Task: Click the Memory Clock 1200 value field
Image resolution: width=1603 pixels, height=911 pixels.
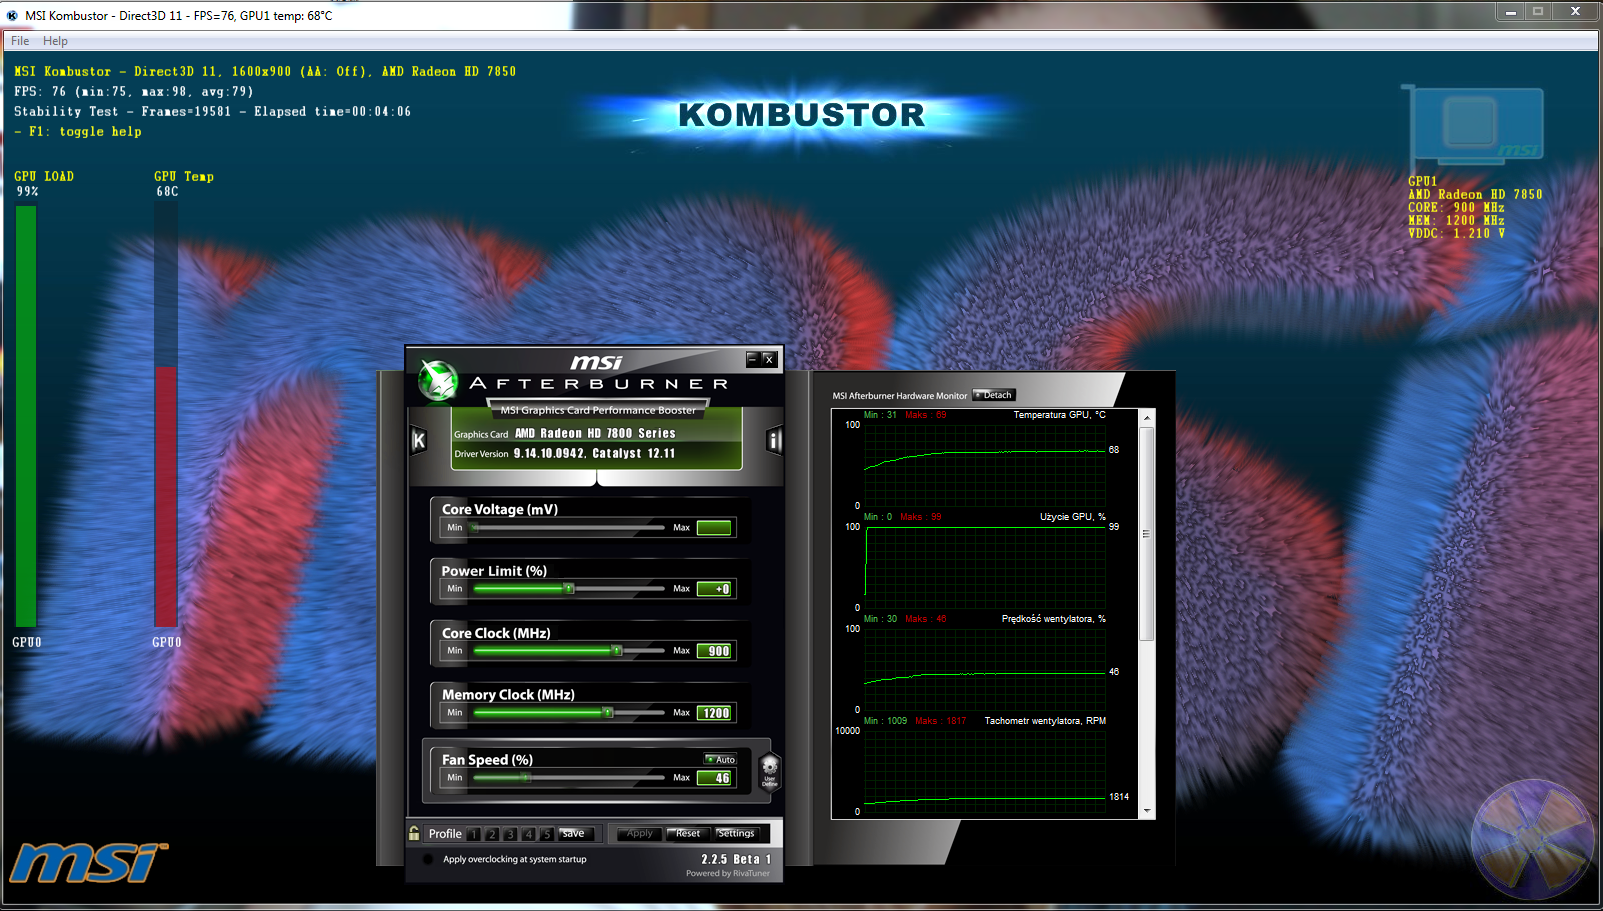Action: click(714, 713)
